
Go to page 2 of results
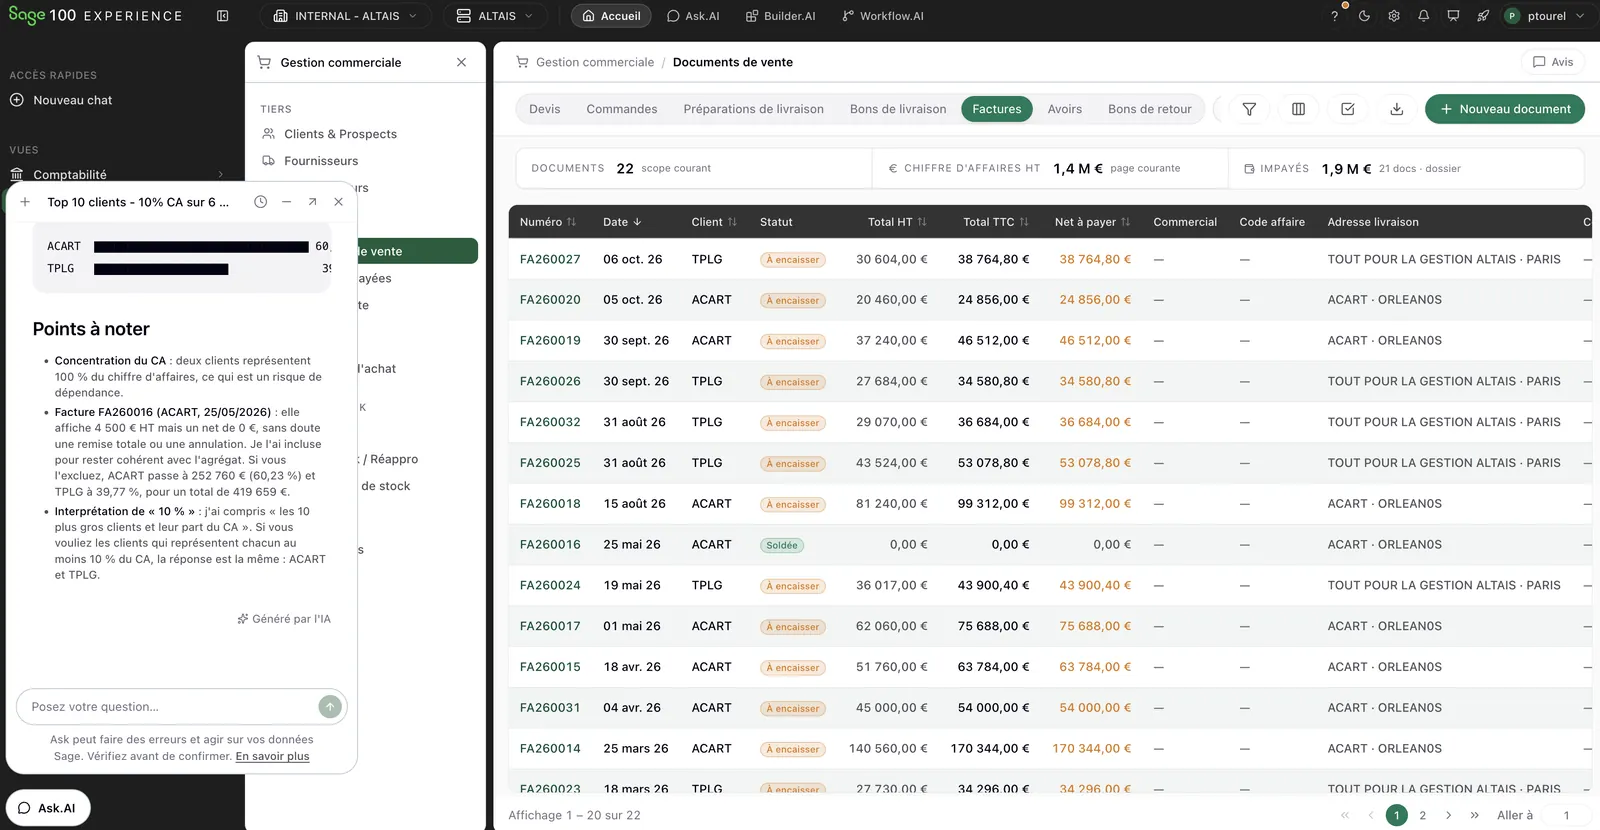[1423, 815]
